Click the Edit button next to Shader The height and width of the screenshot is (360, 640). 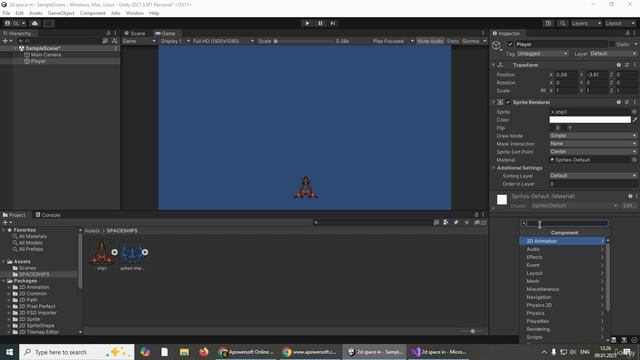pos(629,205)
